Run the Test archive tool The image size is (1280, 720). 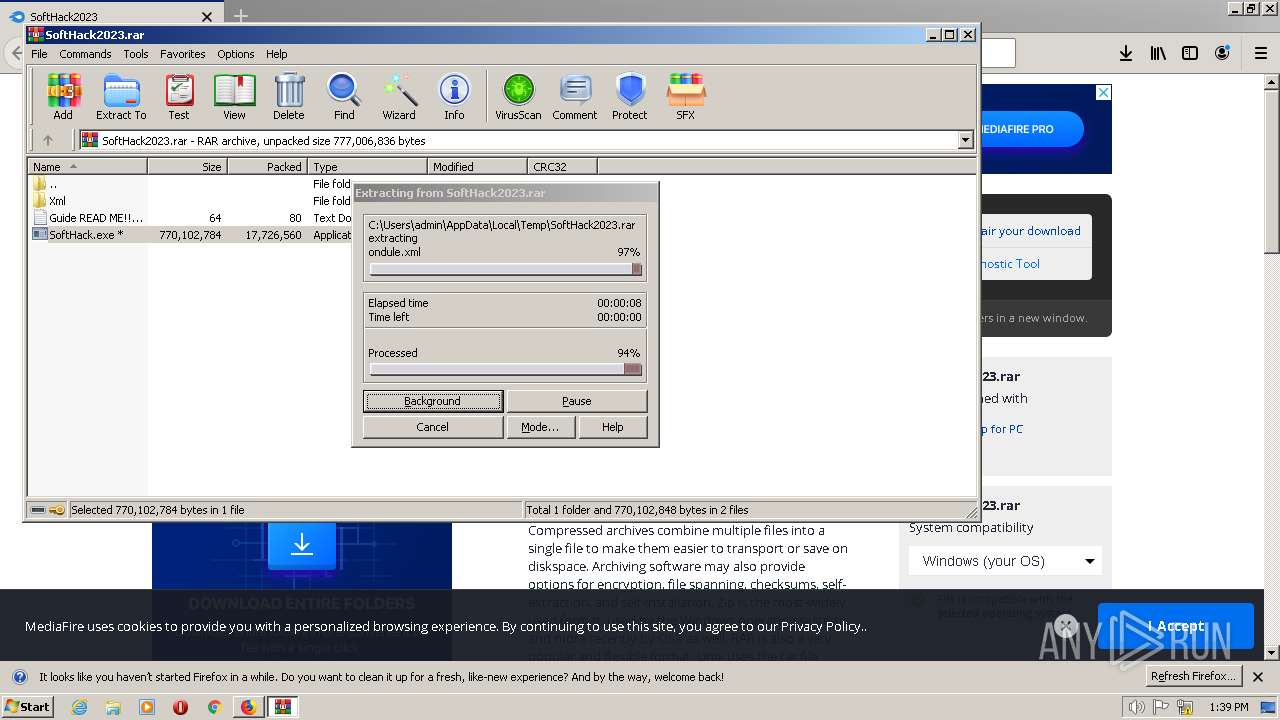pyautogui.click(x=179, y=97)
